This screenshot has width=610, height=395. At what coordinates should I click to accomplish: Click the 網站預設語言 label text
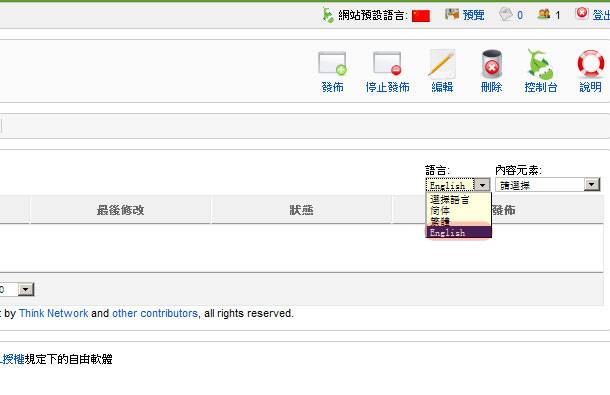tap(372, 16)
